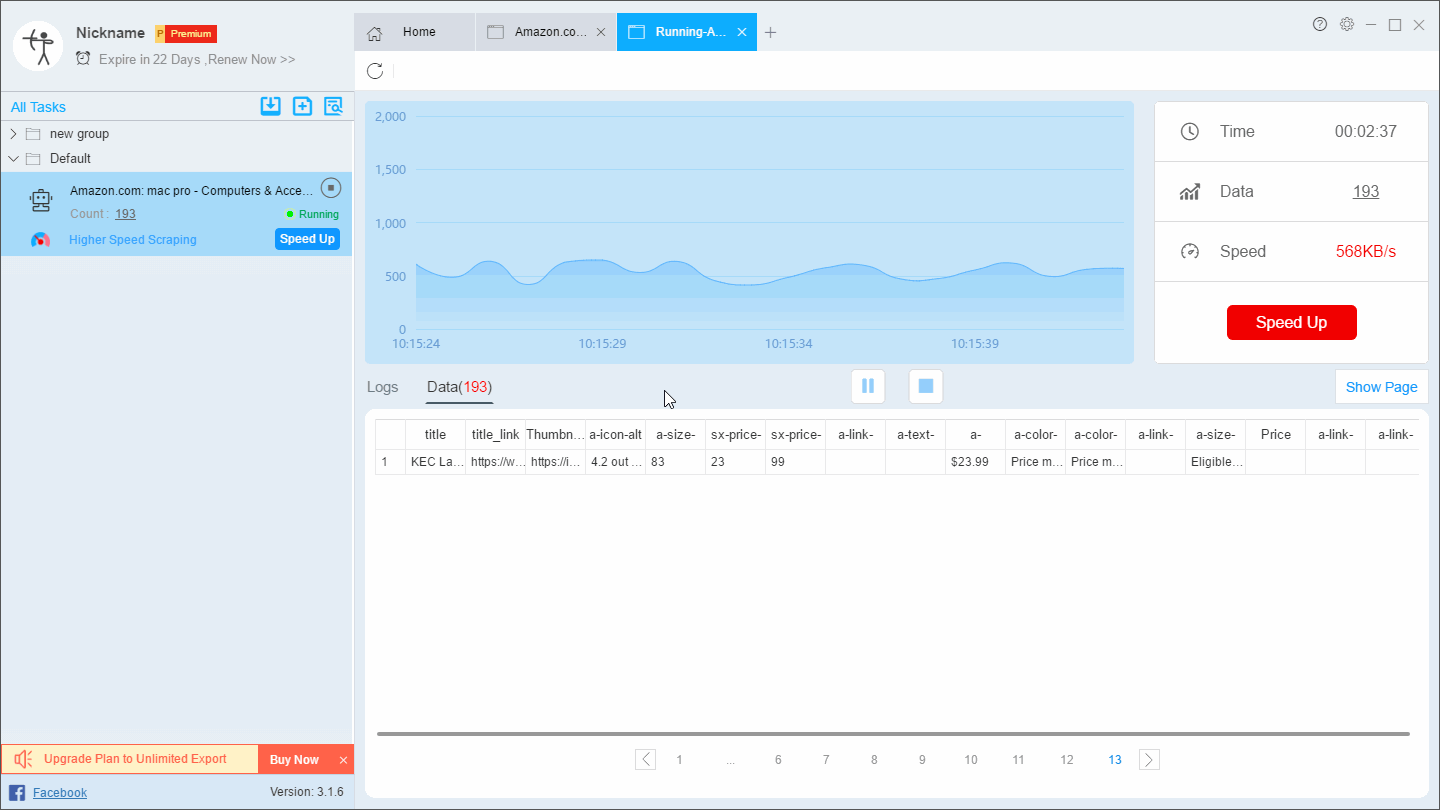1440x810 pixels.
Task: Click the underlined Count 193 in task list
Action: (x=125, y=214)
